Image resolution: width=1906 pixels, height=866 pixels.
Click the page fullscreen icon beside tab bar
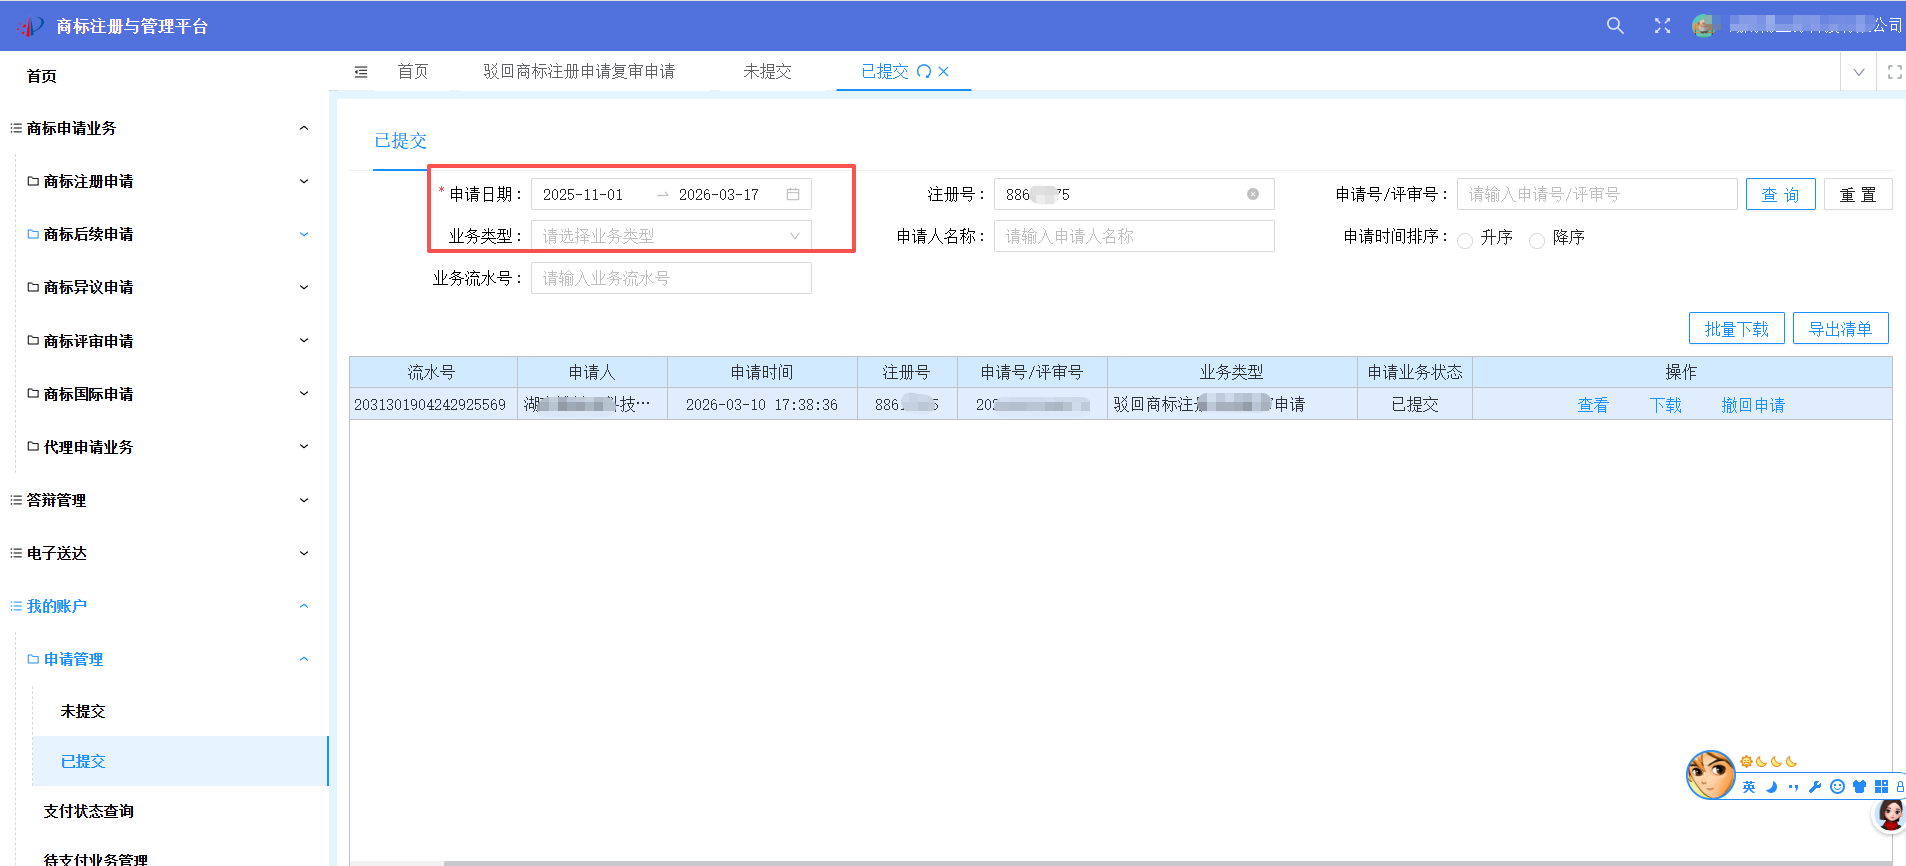pyautogui.click(x=1894, y=72)
